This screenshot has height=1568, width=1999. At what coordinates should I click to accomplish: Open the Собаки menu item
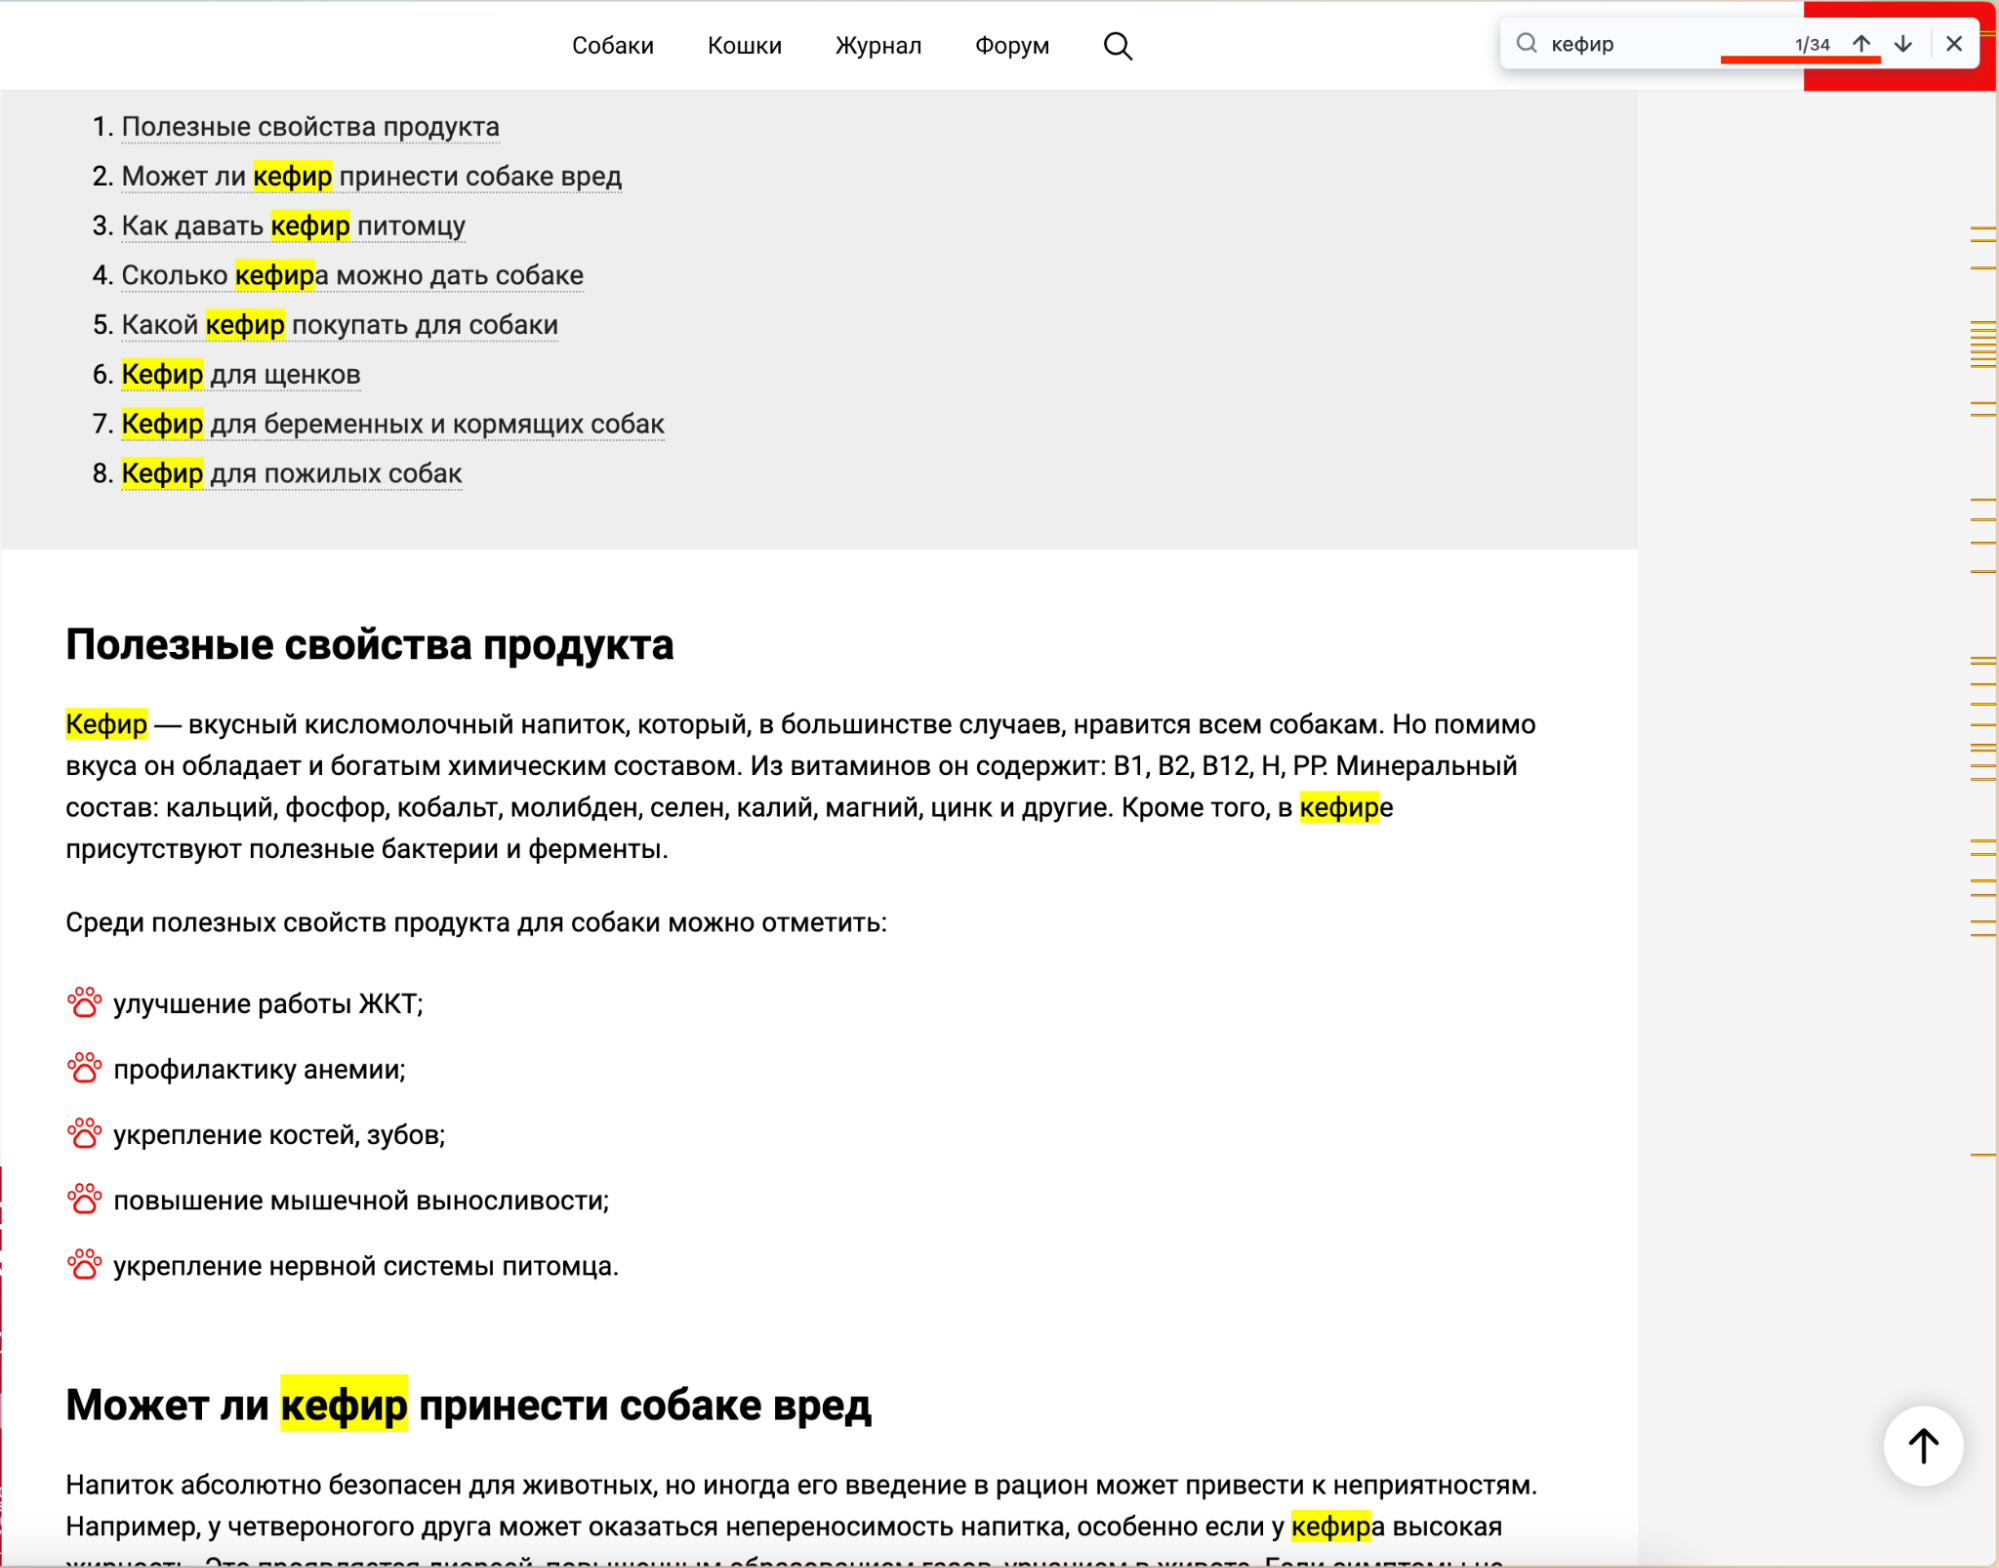pos(612,46)
